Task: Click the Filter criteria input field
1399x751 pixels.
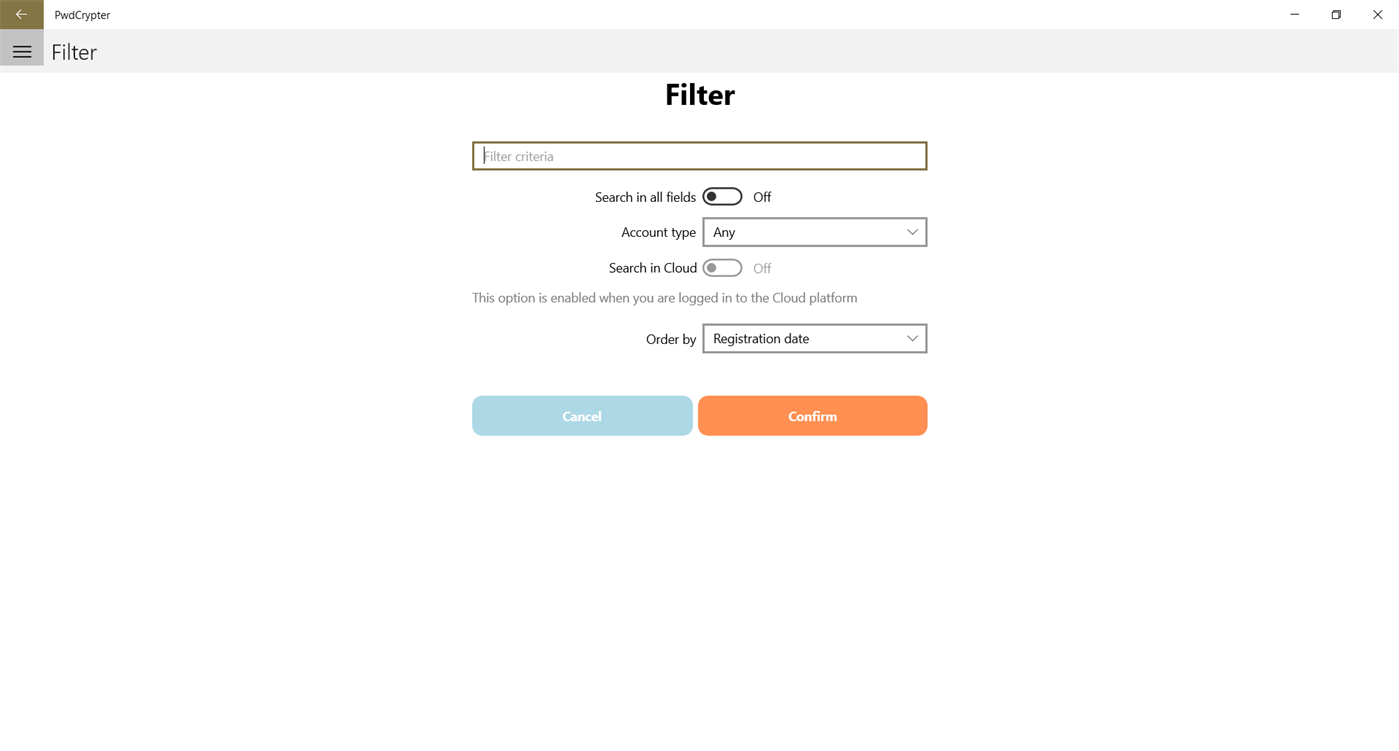Action: click(699, 155)
